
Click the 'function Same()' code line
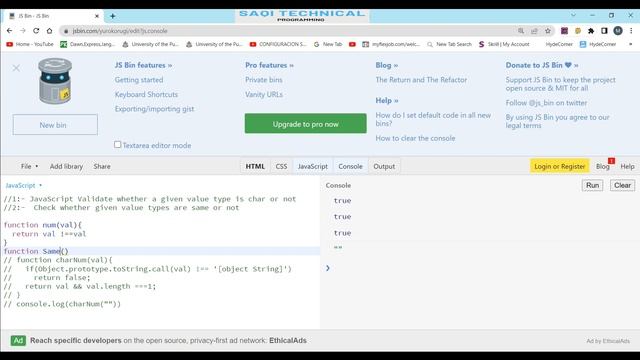pos(160,251)
